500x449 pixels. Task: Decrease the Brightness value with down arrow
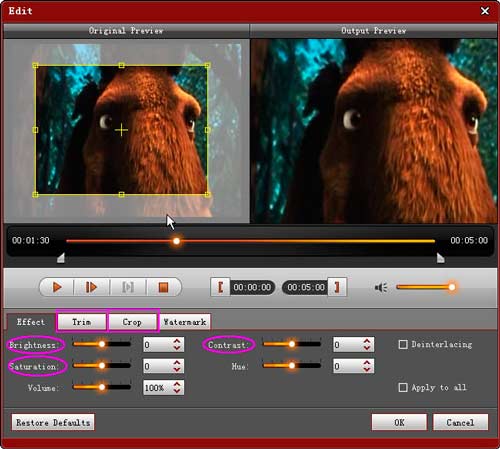(177, 348)
